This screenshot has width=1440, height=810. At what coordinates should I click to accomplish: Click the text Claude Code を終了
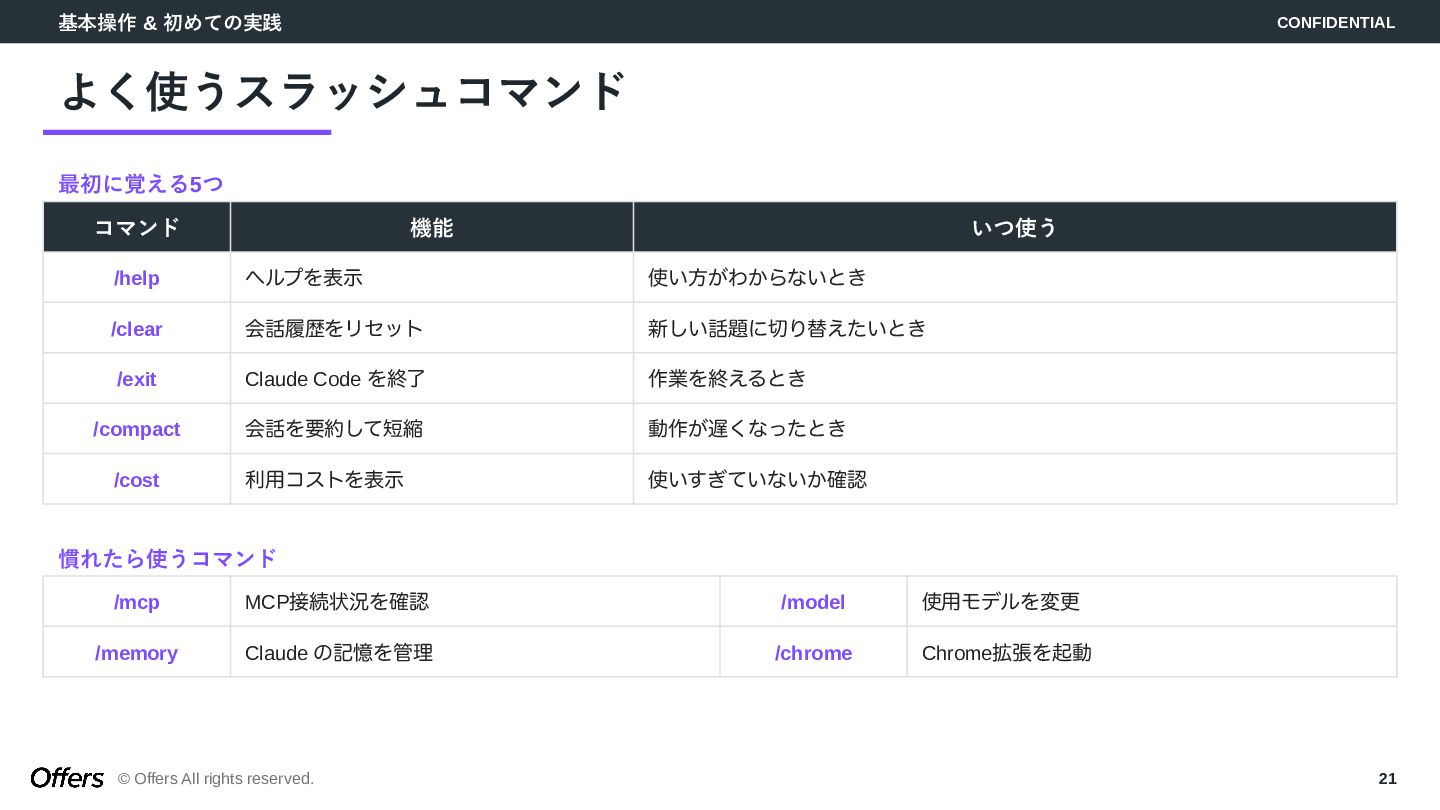(336, 379)
